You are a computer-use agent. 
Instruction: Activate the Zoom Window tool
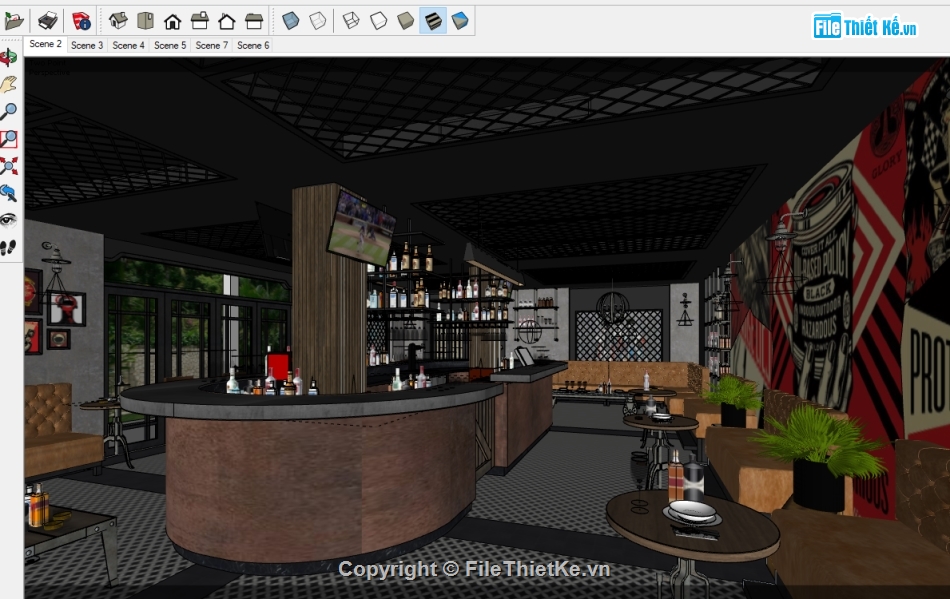(9, 139)
